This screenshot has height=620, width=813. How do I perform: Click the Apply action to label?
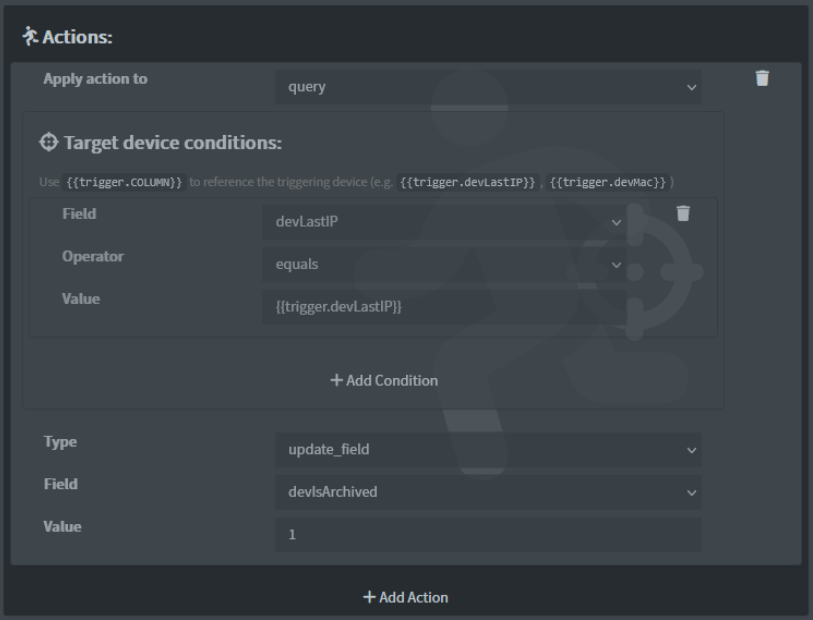coord(95,79)
